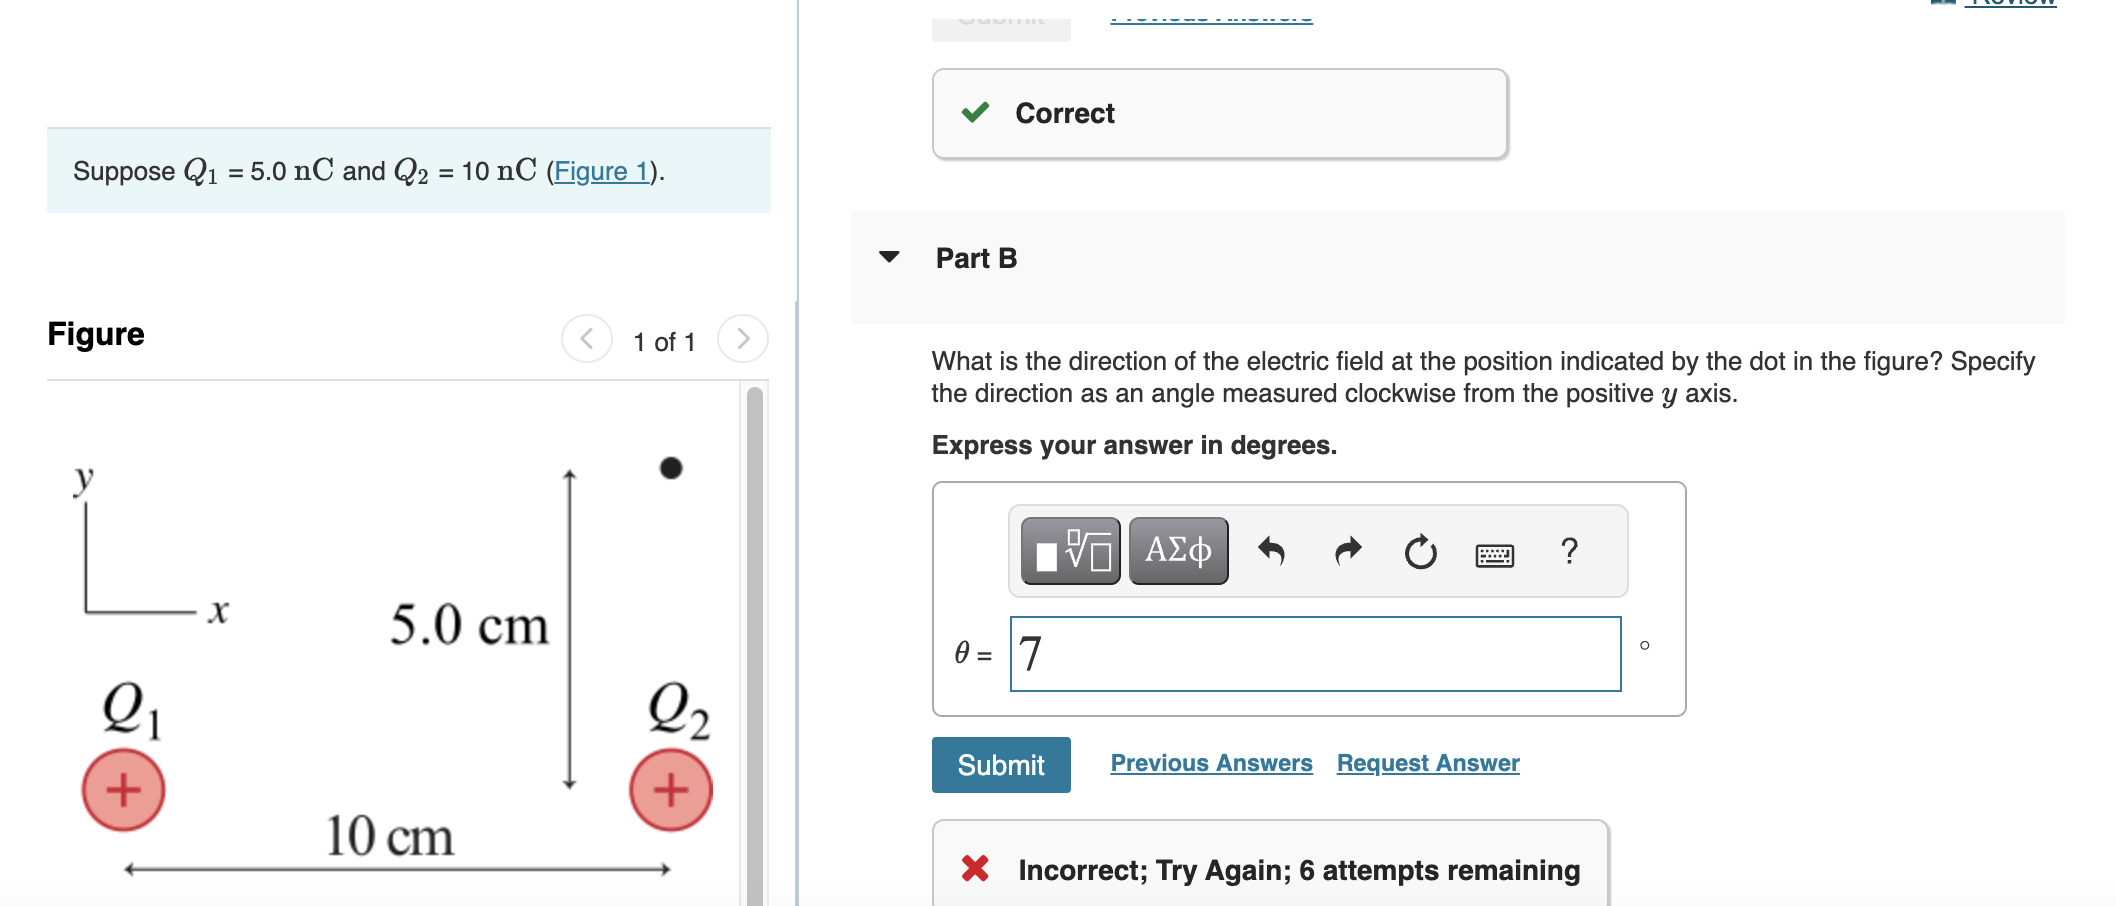
Task: Click the redo arrow in the equation toolbar
Action: pyautogui.click(x=1347, y=551)
